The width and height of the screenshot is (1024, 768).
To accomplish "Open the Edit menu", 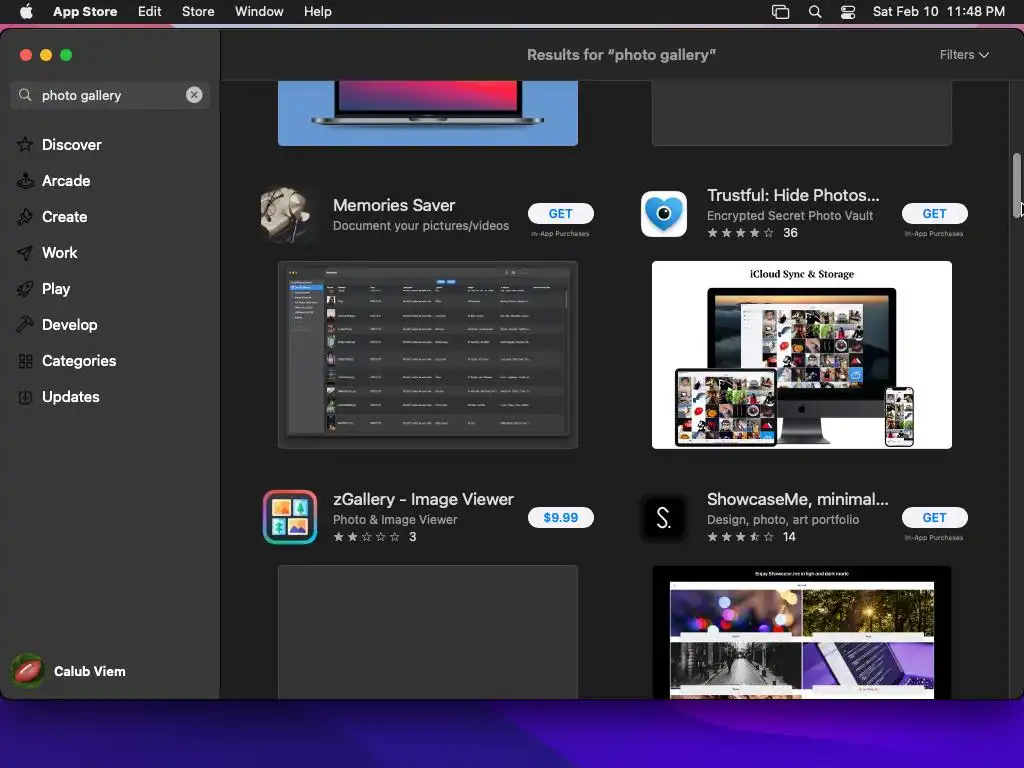I will point(150,11).
